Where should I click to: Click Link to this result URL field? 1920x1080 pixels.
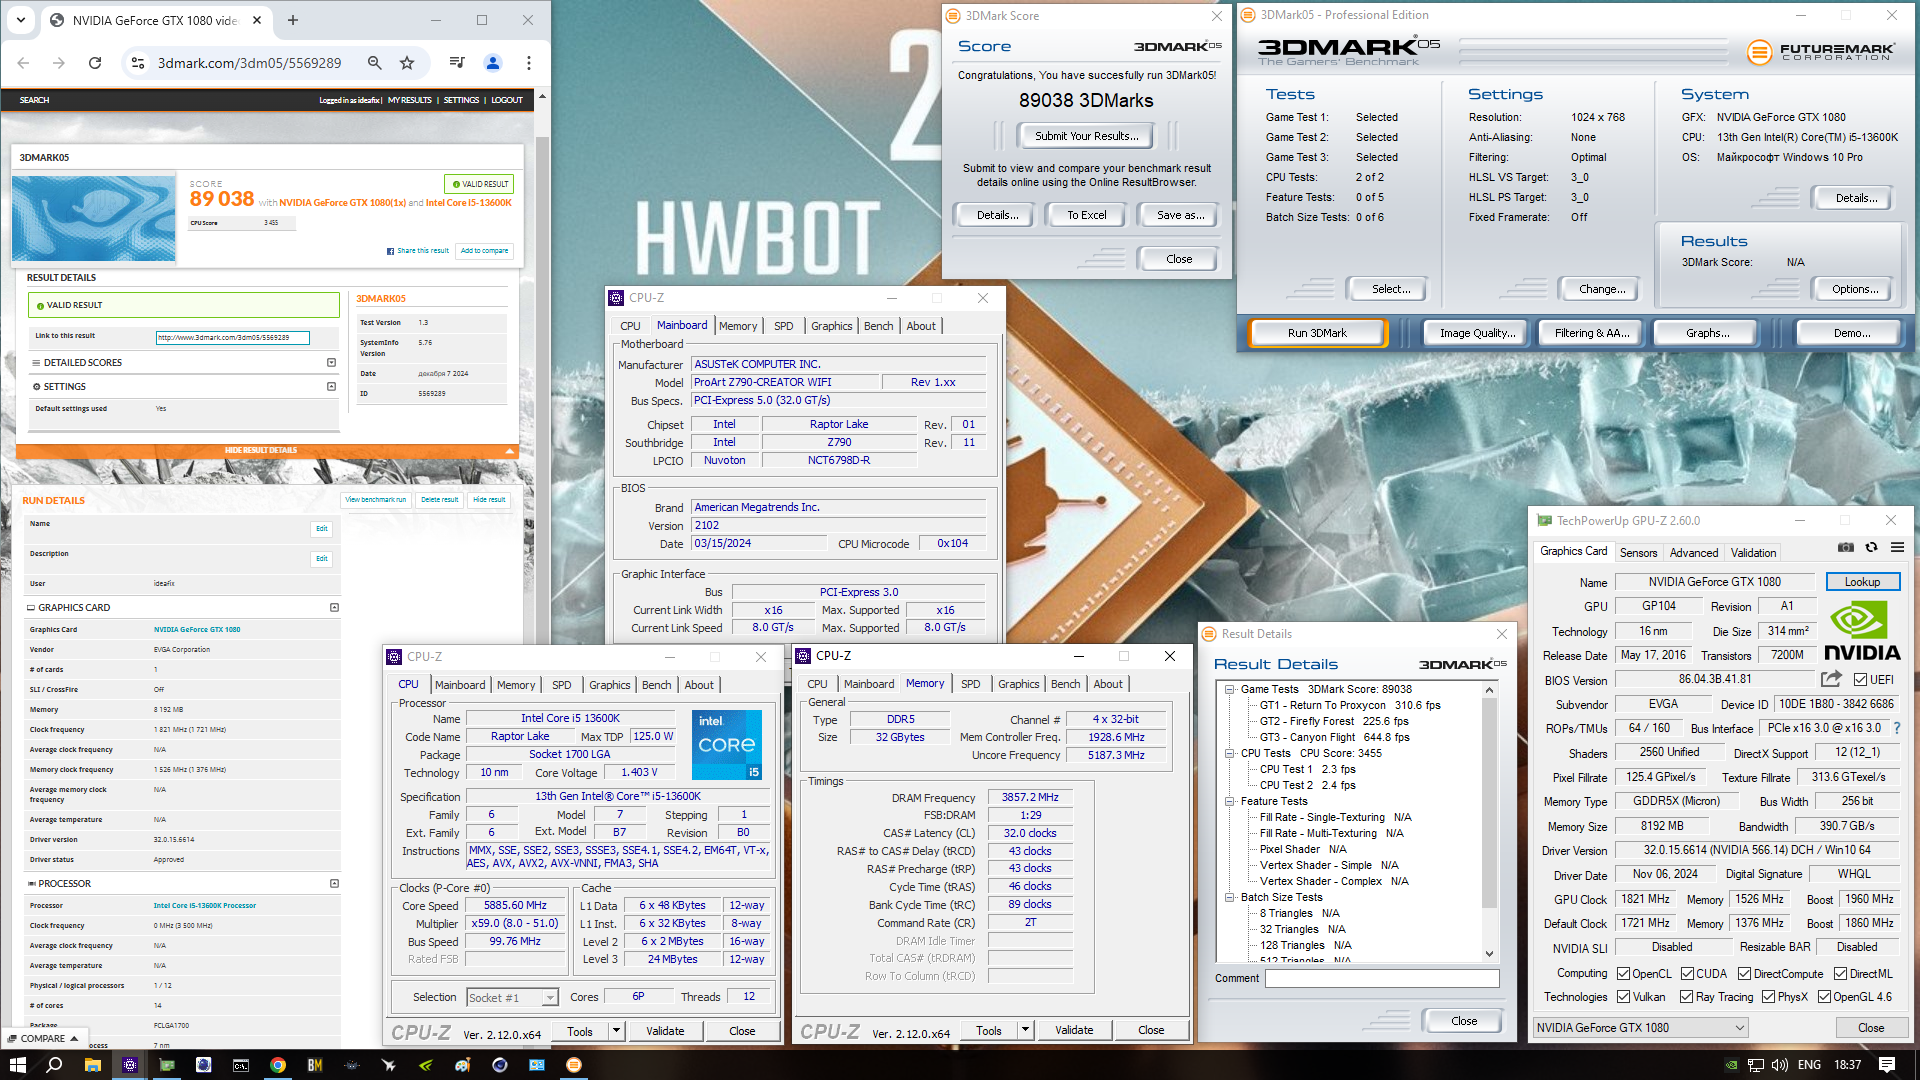(232, 338)
